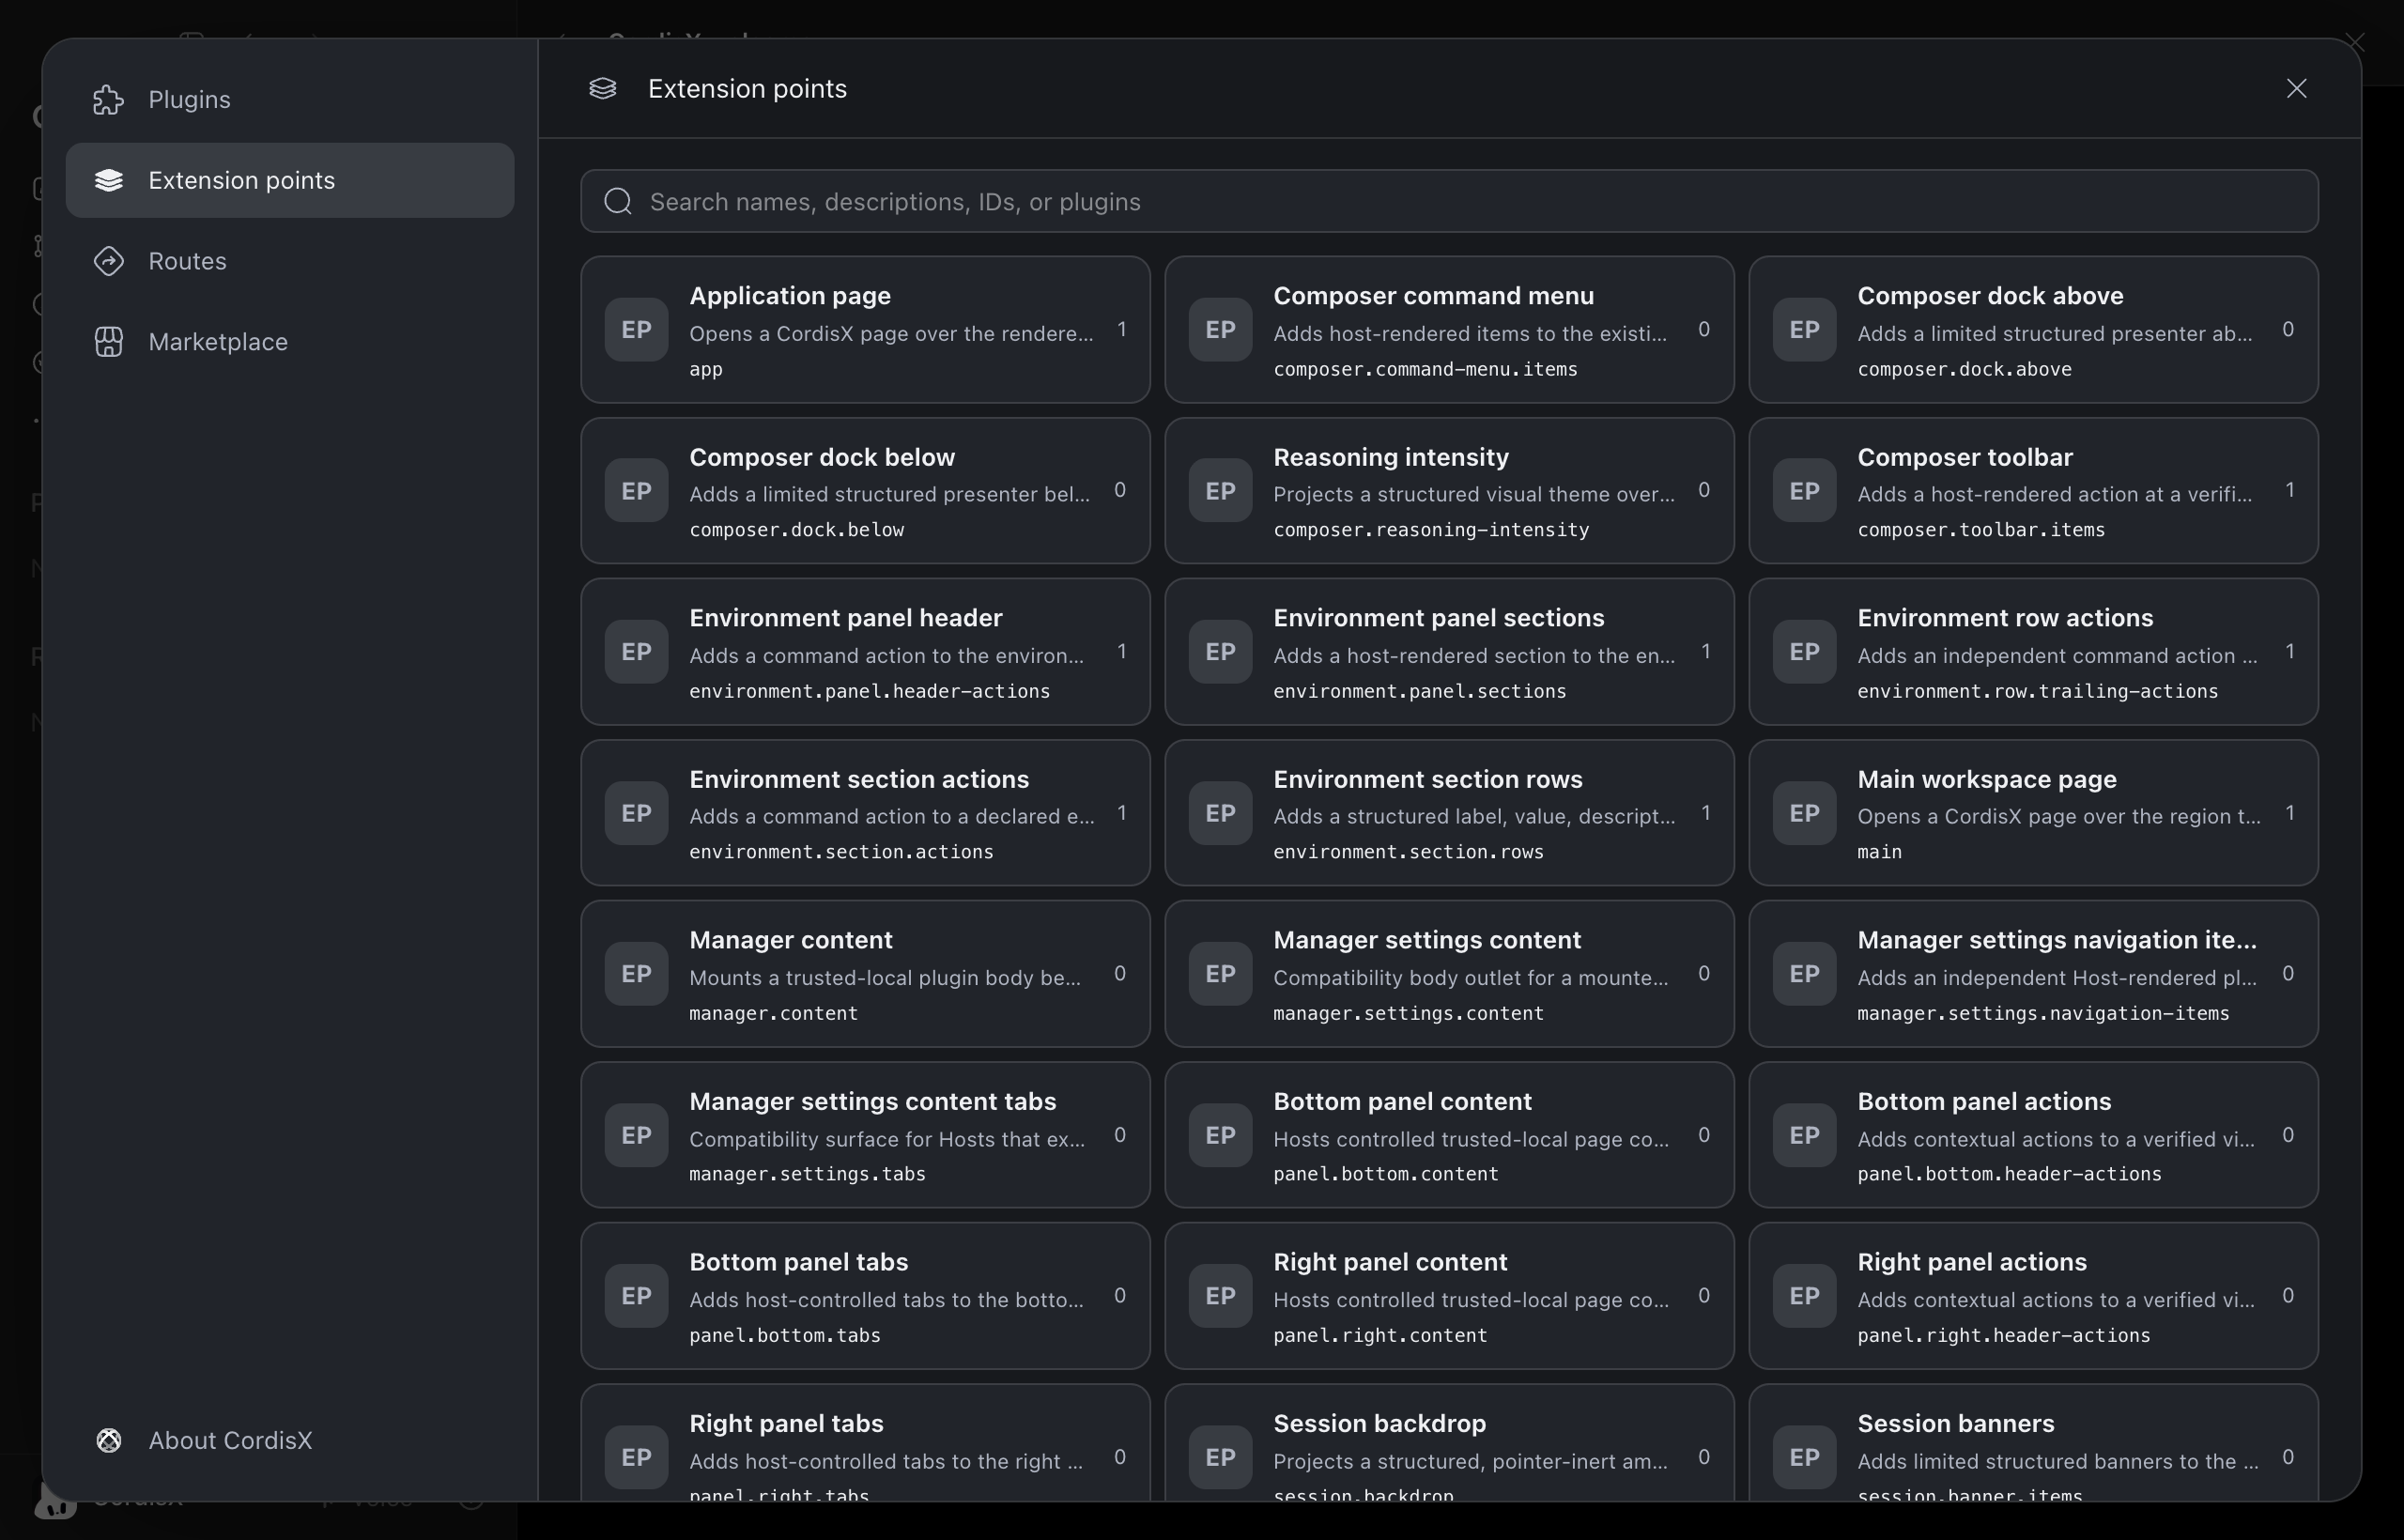
Task: Click the Bottom panel tabs title
Action: (798, 1262)
